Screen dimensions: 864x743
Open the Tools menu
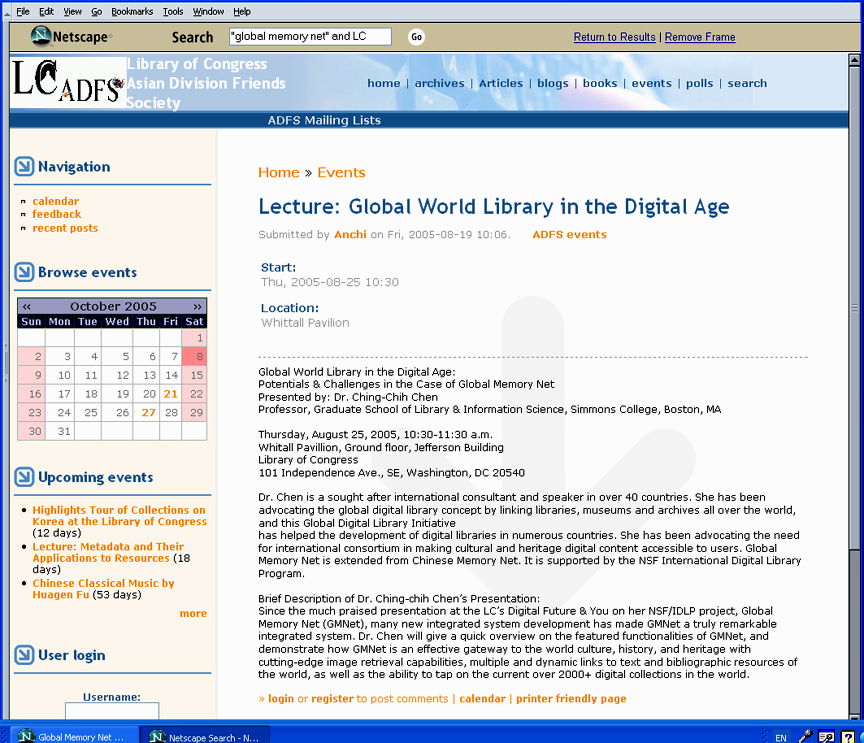[x=172, y=11]
